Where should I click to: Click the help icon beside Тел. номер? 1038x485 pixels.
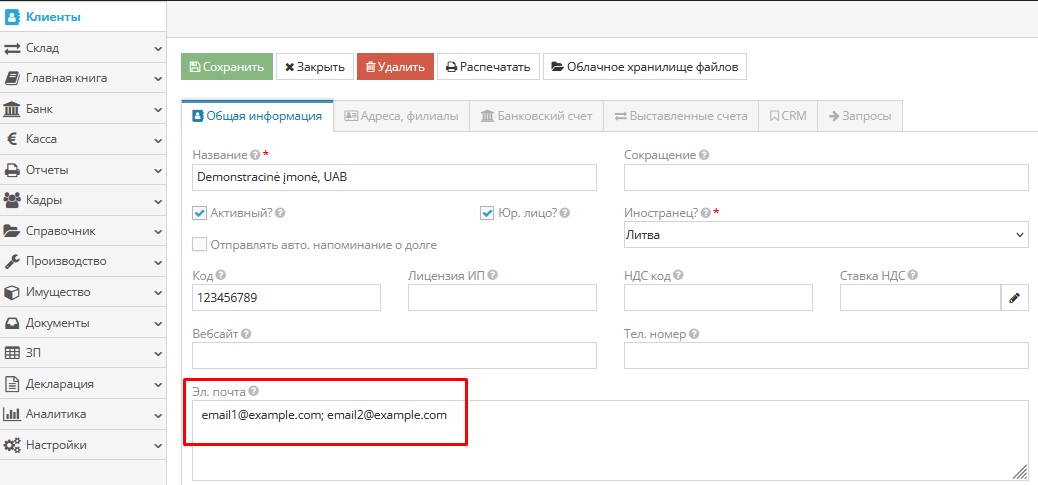(694, 334)
